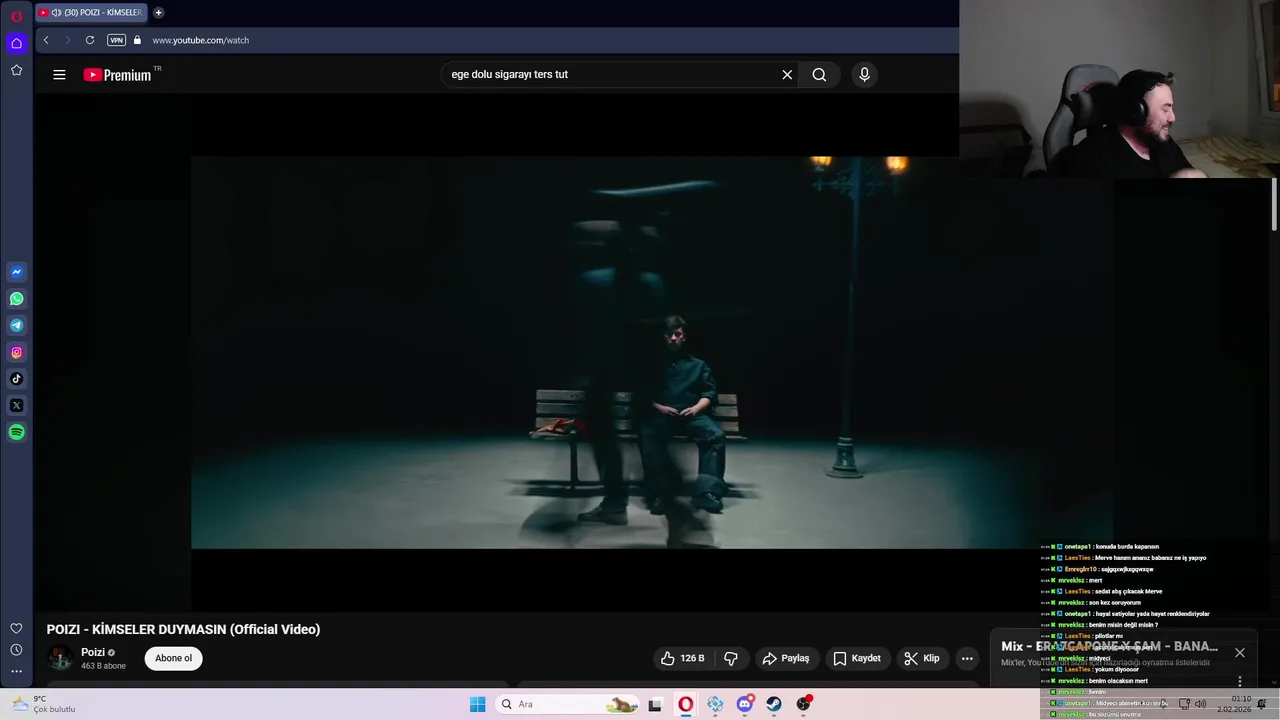Open TikTok in the Opera sidebar
This screenshot has height=720, width=1280.
pyautogui.click(x=16, y=379)
